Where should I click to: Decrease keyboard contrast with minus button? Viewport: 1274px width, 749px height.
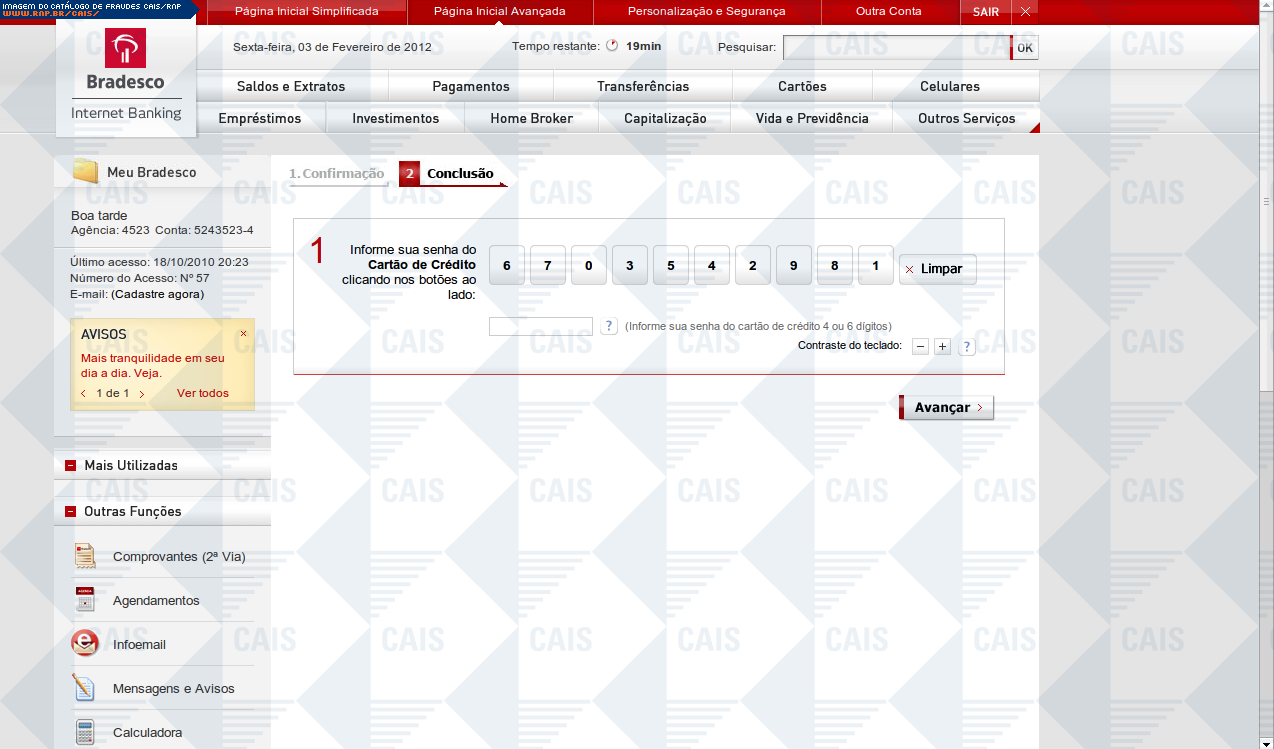pyautogui.click(x=920, y=346)
